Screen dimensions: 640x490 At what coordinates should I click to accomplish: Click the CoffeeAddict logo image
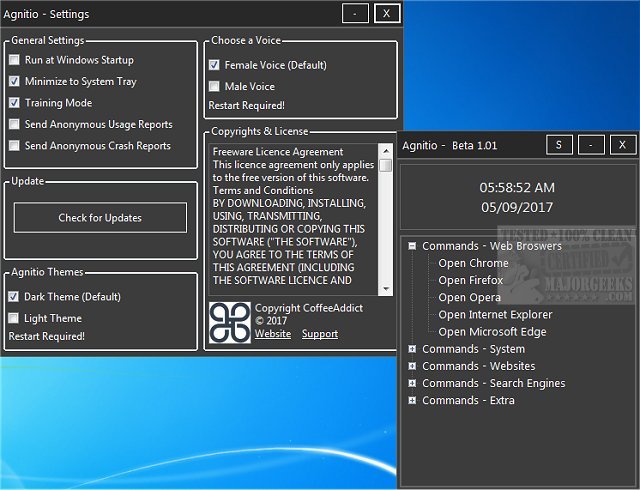pos(230,323)
